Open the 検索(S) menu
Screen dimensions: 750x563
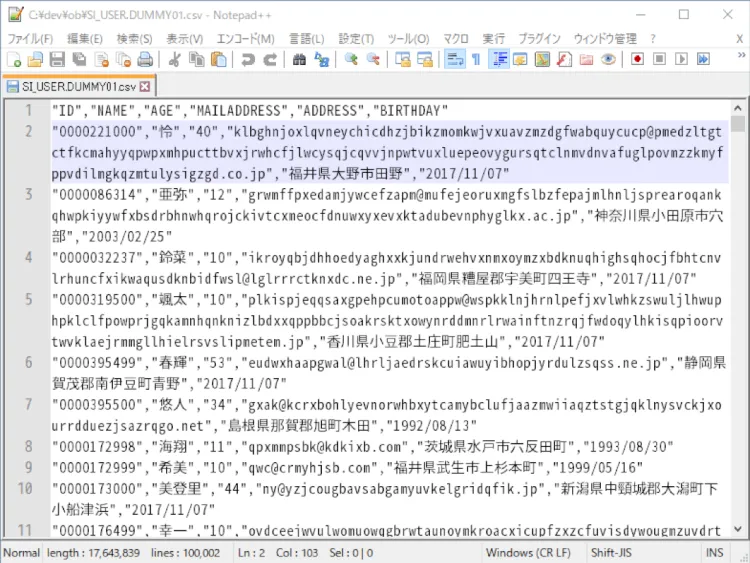pyautogui.click(x=134, y=39)
